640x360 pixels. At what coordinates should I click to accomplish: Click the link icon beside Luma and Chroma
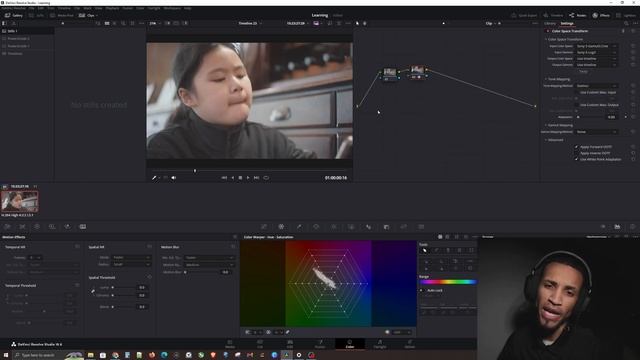[93, 291]
